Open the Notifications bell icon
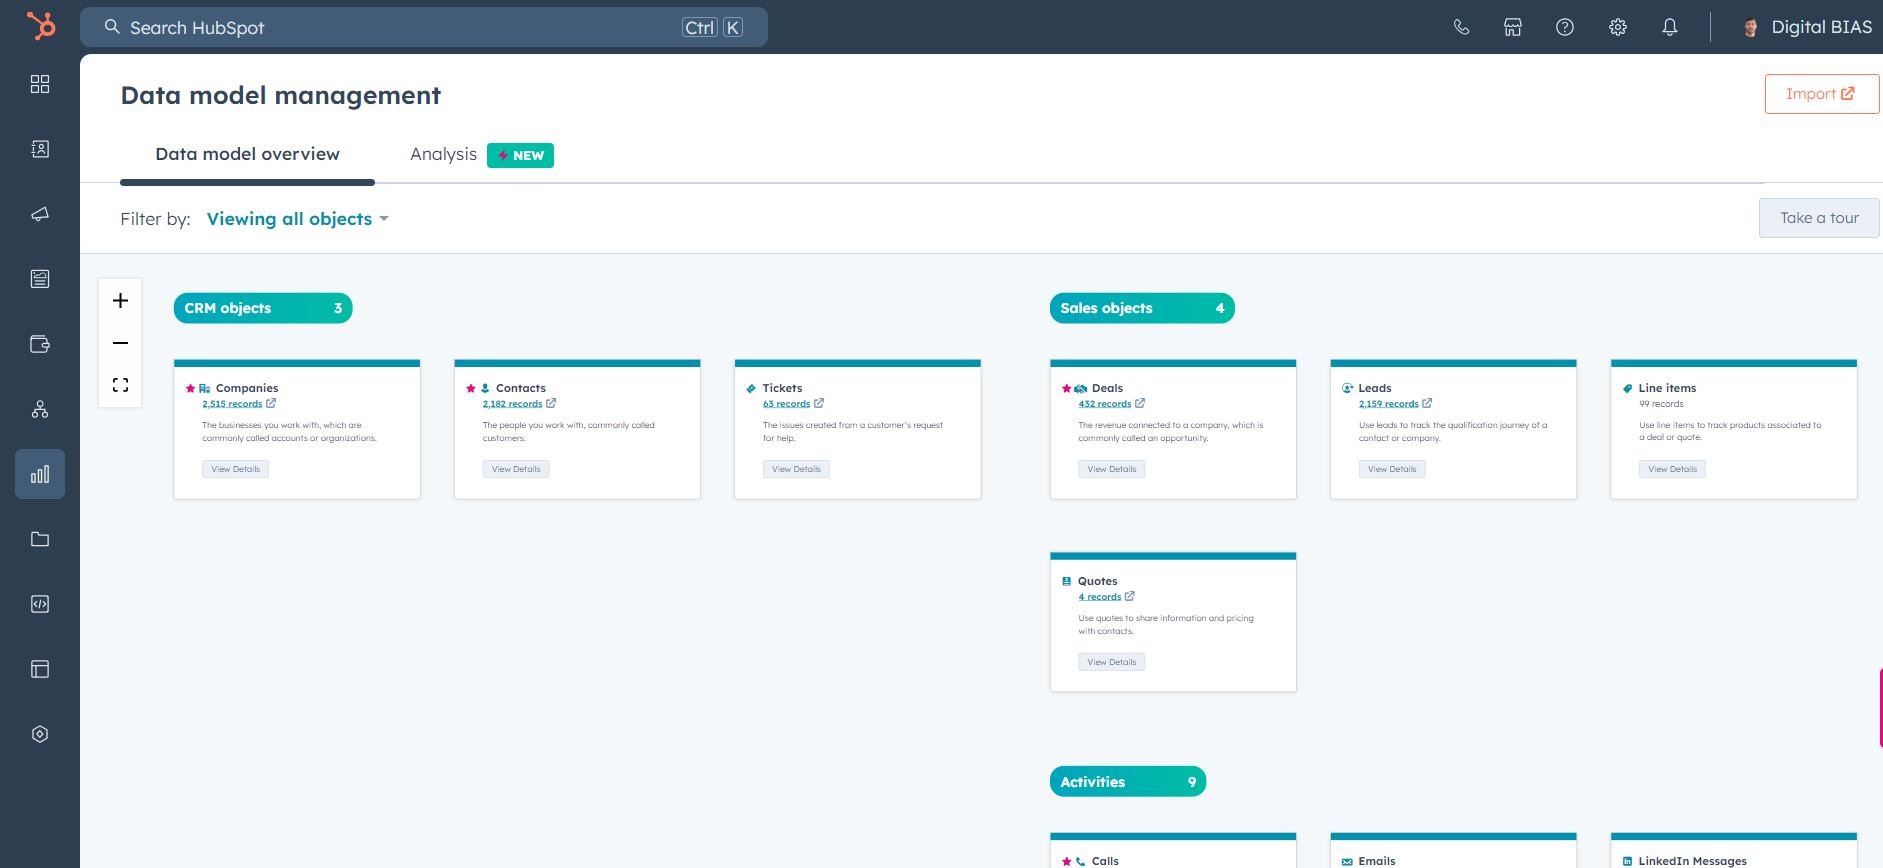Screen dimensions: 1883x868 [1669, 27]
